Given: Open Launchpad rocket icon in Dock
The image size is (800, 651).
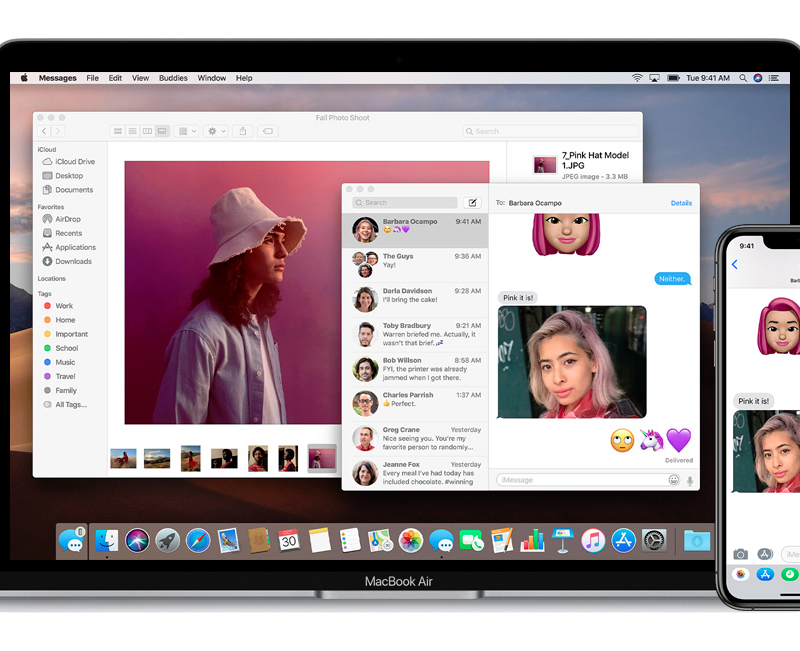Looking at the screenshot, I should 167,541.
